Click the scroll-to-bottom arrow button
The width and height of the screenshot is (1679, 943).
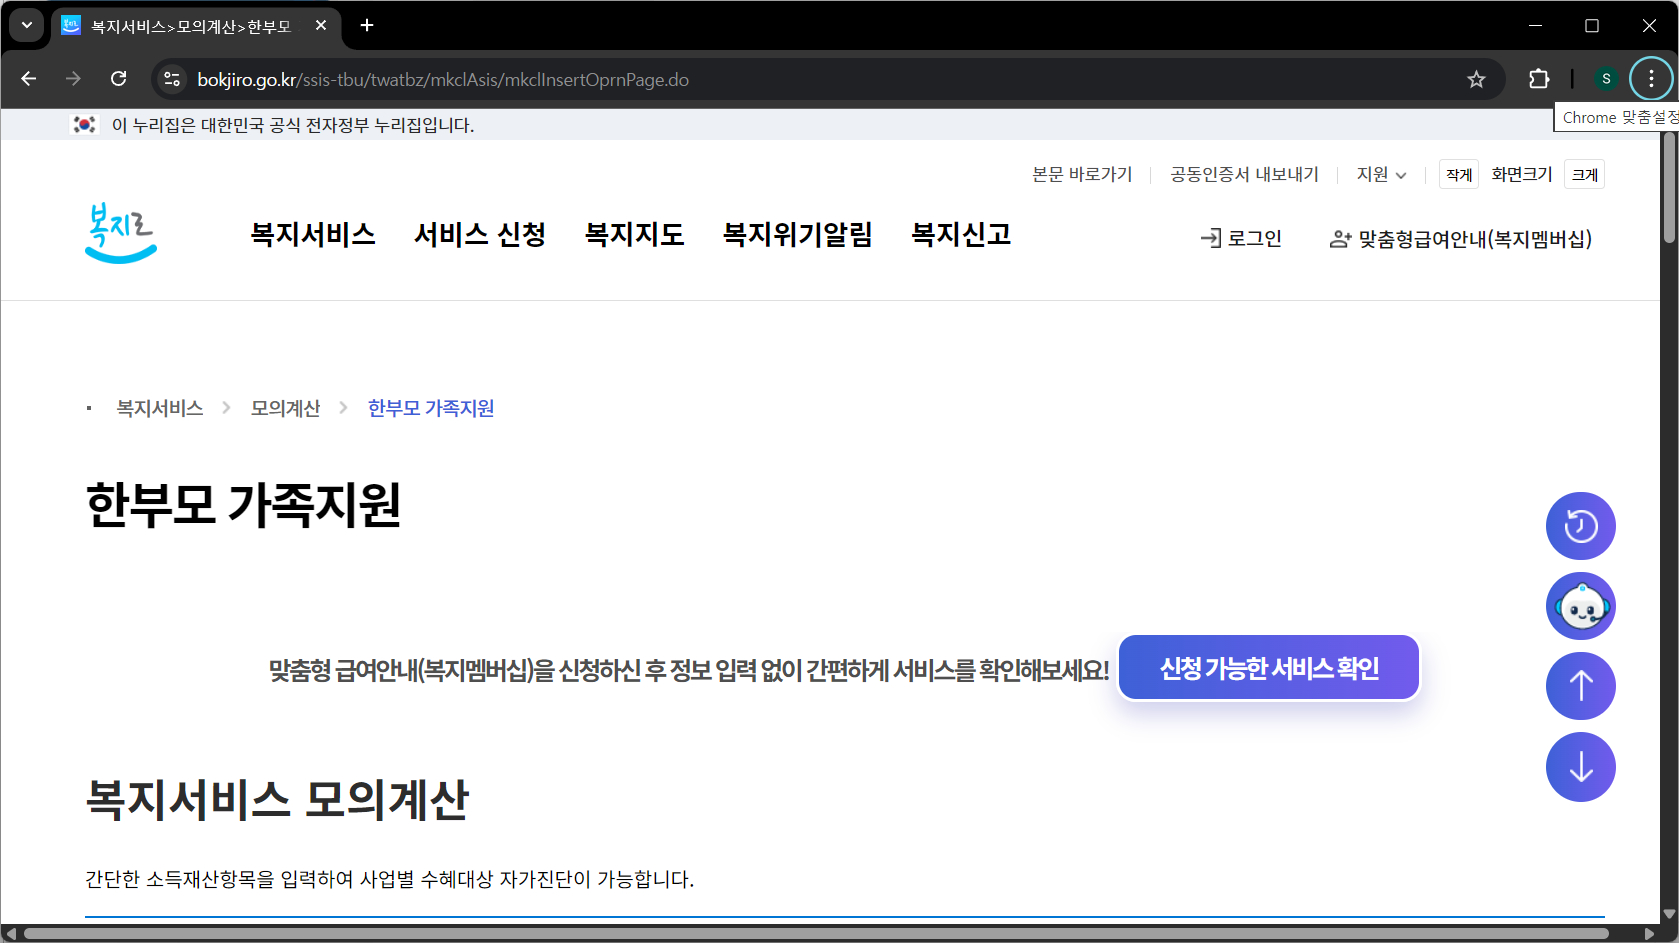tap(1580, 767)
